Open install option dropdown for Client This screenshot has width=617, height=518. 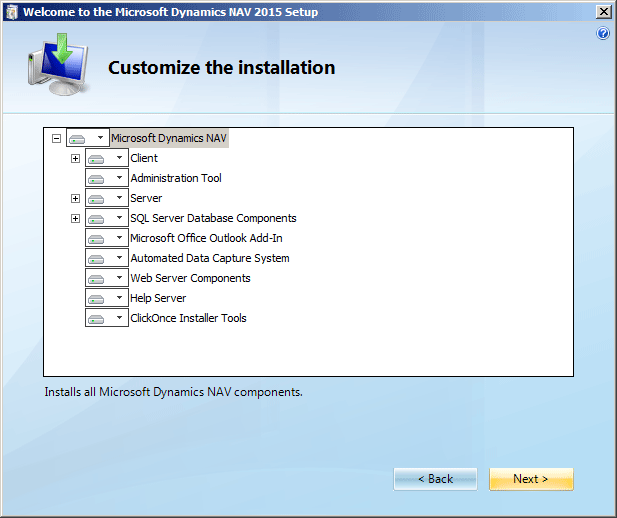[x=107, y=158]
